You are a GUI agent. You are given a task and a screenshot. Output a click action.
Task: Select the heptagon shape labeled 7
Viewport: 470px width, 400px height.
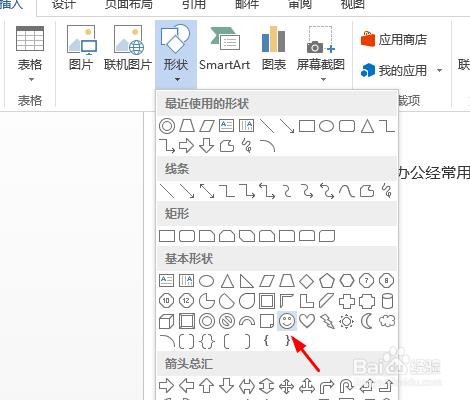367,281
